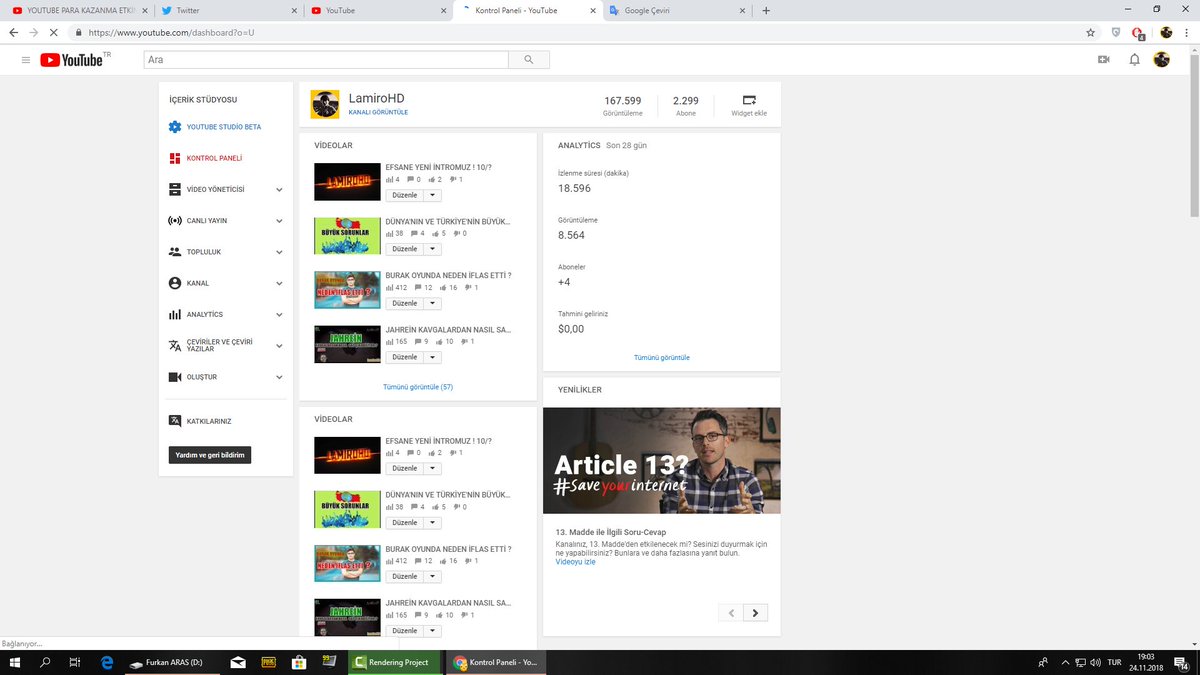The width and height of the screenshot is (1200, 675).
Task: Click the search magnifier button
Action: point(528,60)
